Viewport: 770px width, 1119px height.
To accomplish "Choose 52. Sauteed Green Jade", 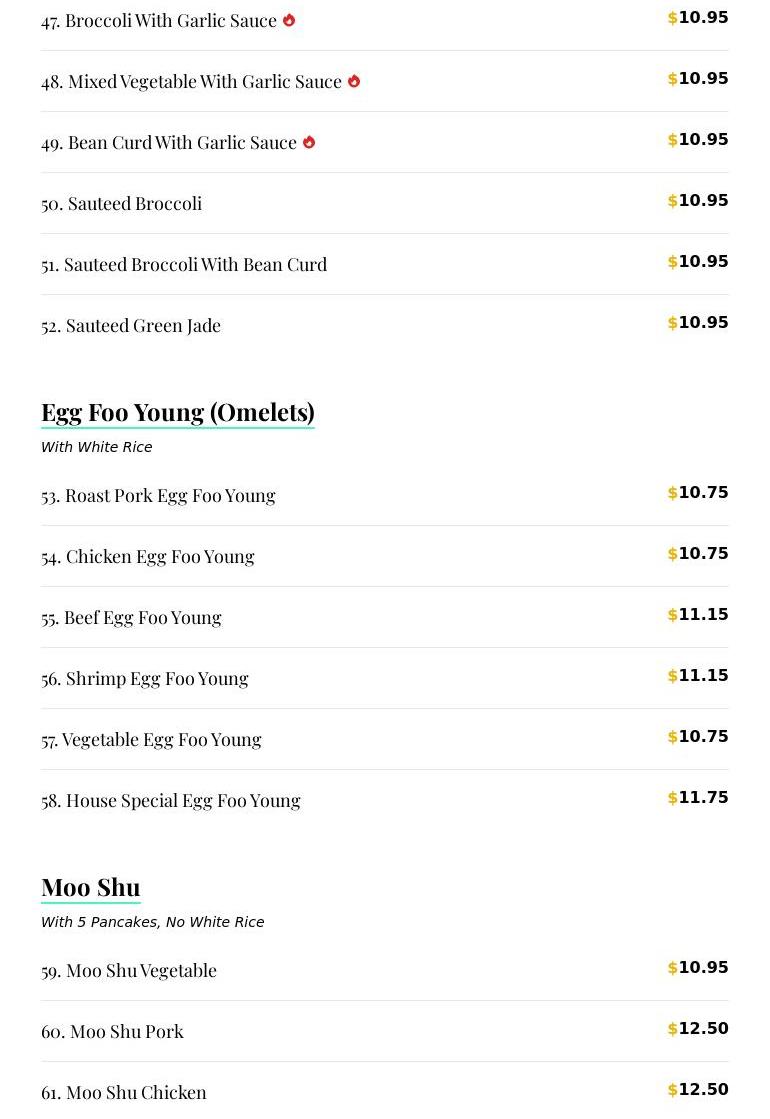I will coord(131,325).
